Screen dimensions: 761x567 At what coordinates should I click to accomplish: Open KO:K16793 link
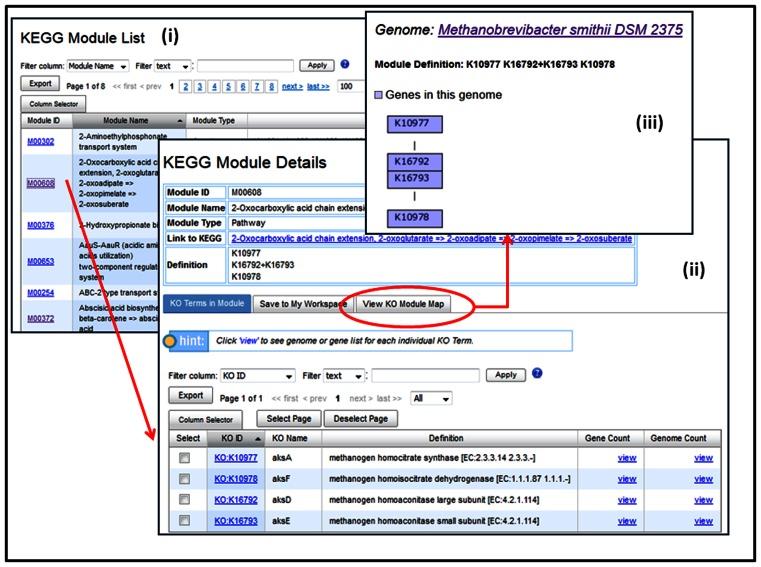pyautogui.click(x=236, y=521)
